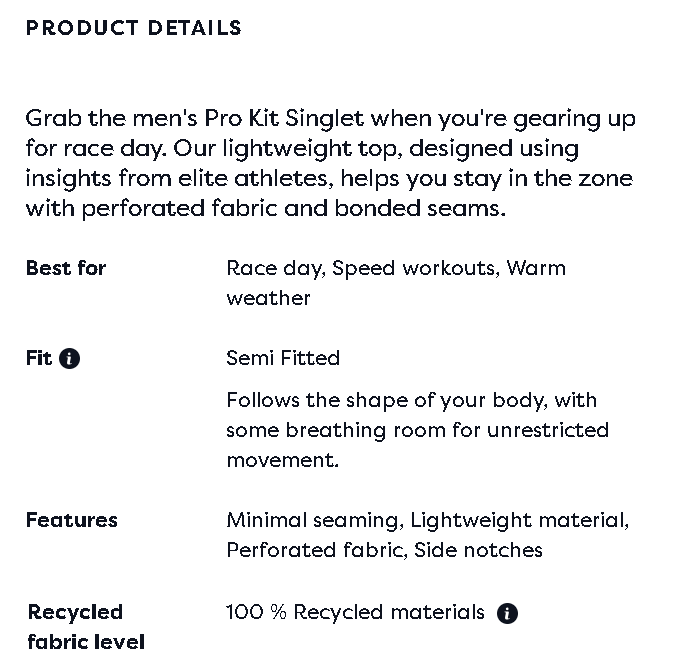Click info icon beside Recycled materials
This screenshot has width=685, height=655.
pyautogui.click(x=507, y=613)
